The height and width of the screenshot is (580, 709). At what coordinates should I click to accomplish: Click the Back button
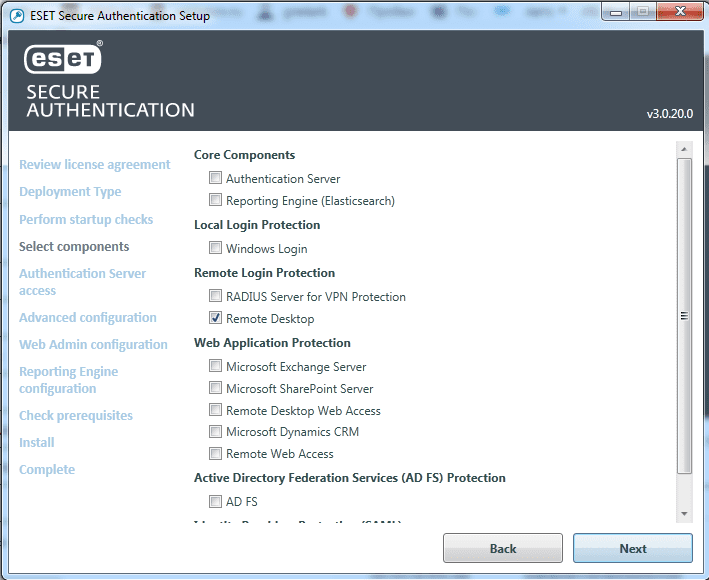click(x=503, y=548)
